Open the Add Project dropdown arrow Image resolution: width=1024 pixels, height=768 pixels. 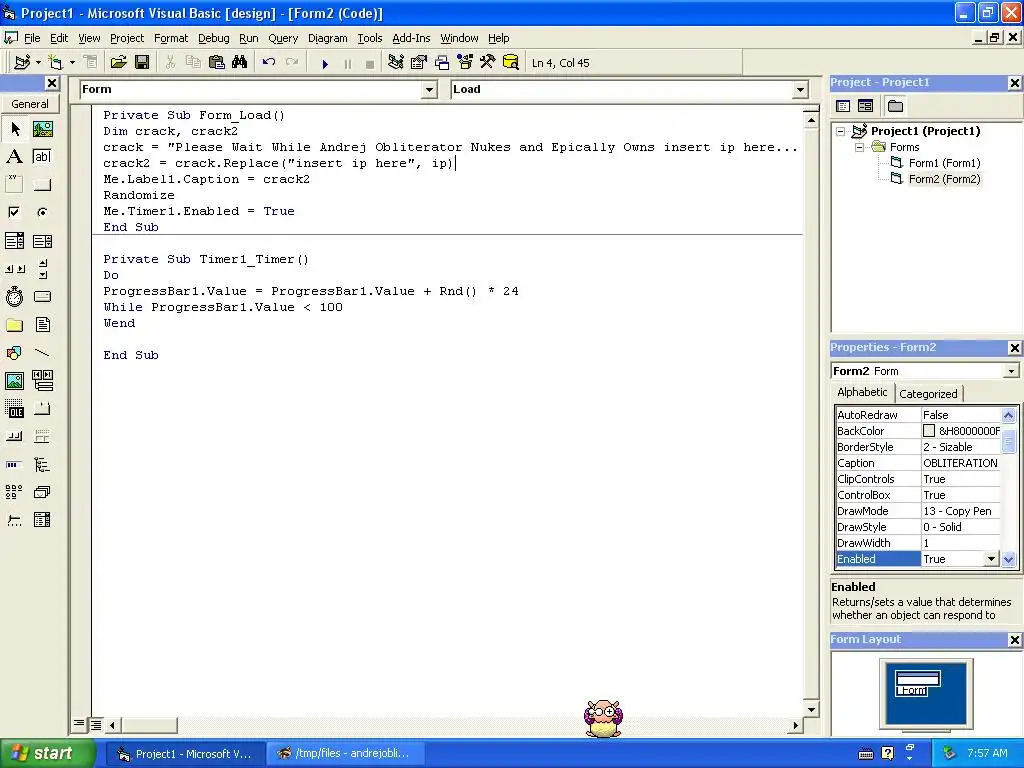[39, 63]
